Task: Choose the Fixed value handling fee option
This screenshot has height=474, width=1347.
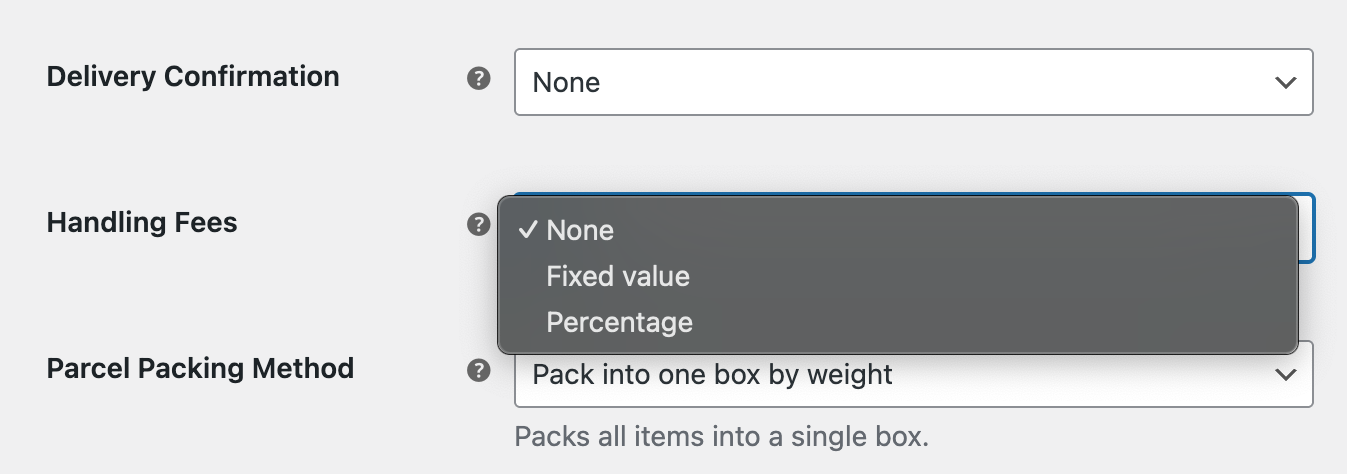Action: click(618, 276)
